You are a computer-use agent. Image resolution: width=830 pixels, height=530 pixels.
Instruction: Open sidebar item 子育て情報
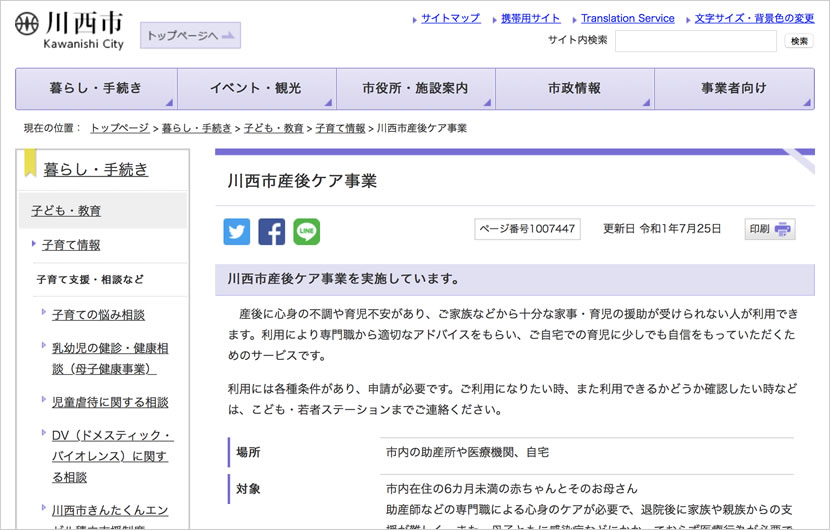[x=71, y=245]
